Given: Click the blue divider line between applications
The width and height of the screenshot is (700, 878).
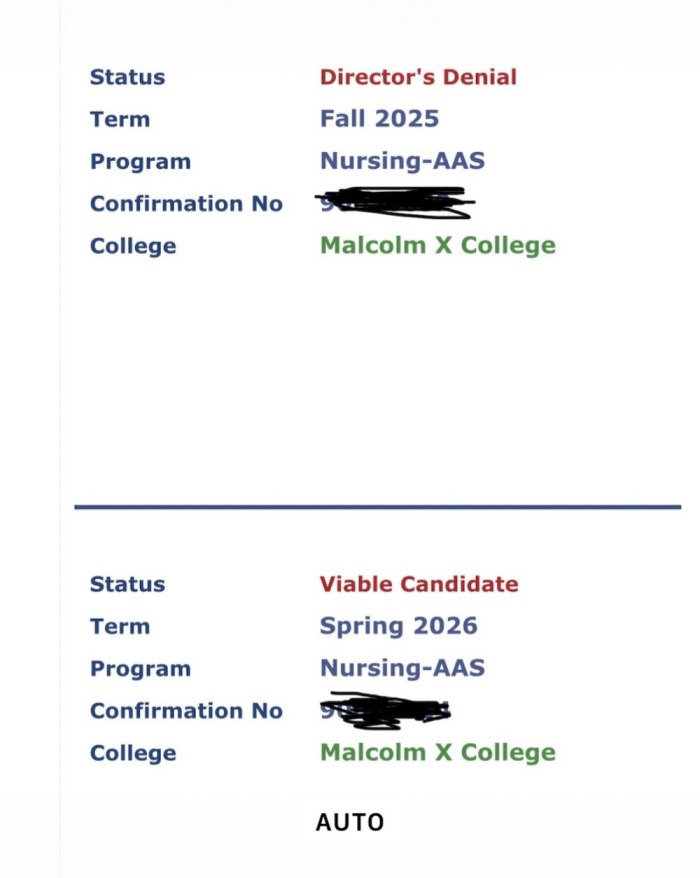Looking at the screenshot, I should tap(377, 507).
